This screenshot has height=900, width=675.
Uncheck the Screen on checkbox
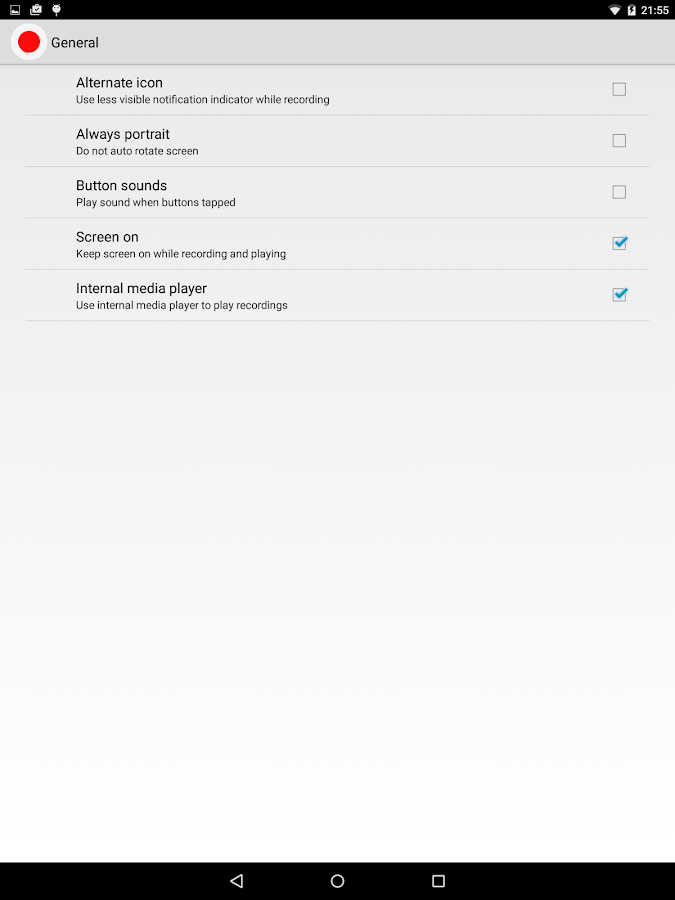click(x=619, y=243)
